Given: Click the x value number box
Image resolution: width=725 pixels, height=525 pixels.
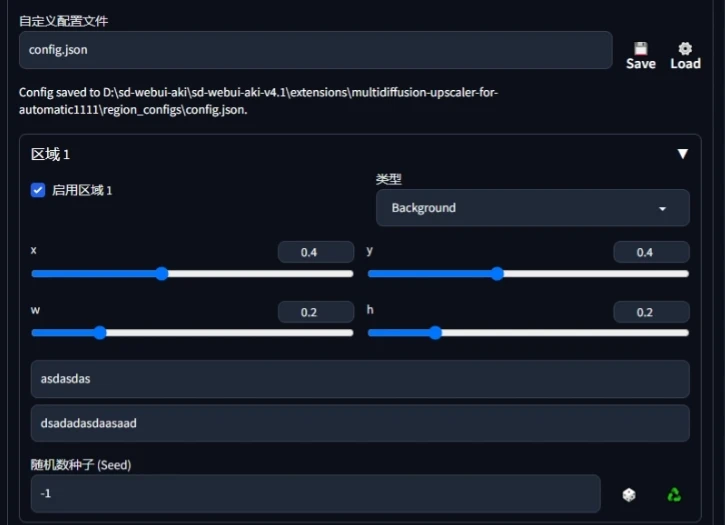Looking at the screenshot, I should point(316,252).
